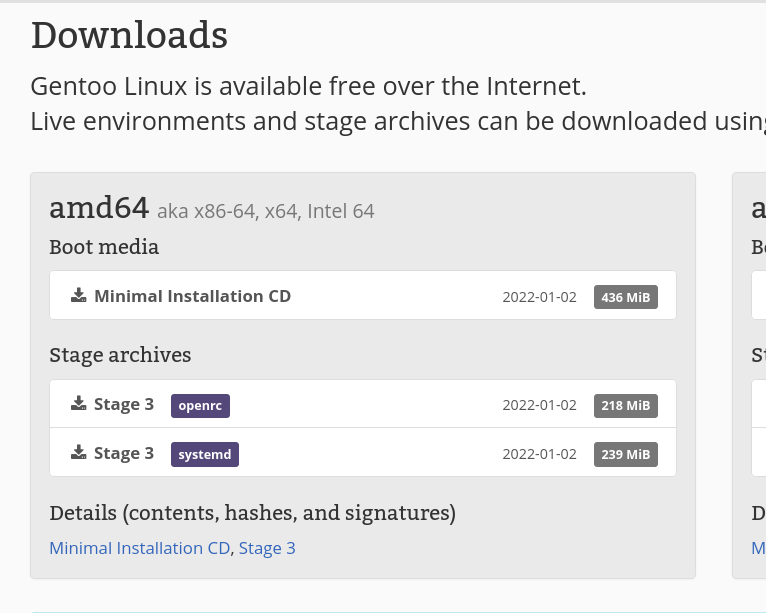Select the purple systemd badge

(205, 454)
